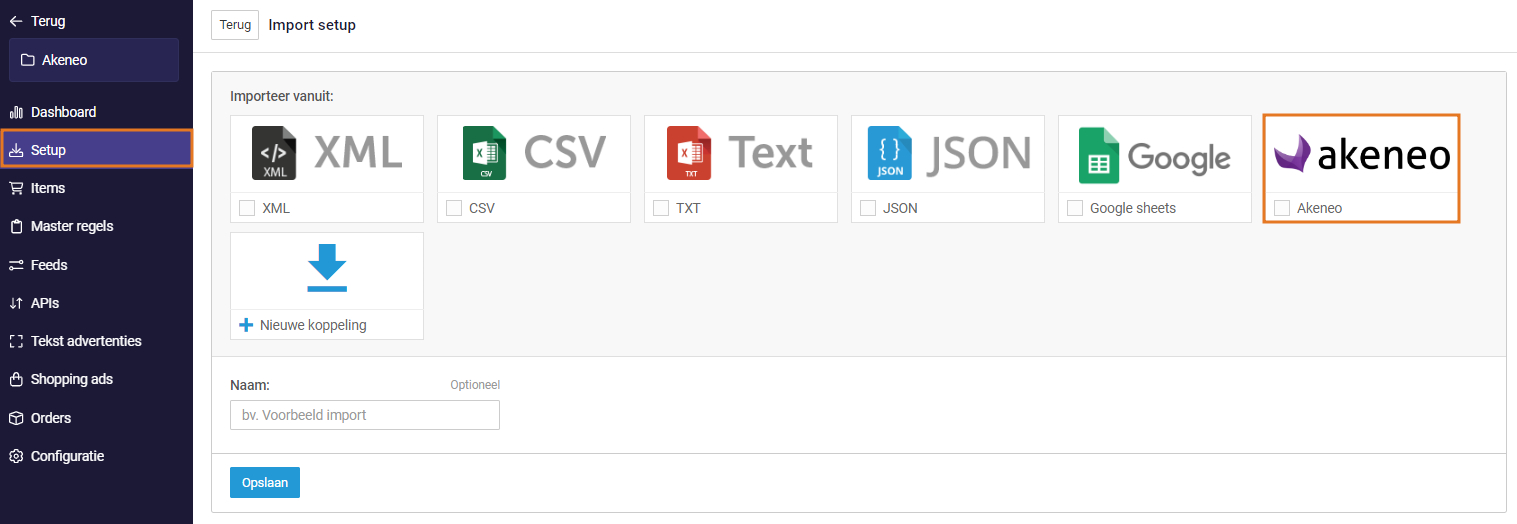
Task: Select the CSV spreadsheet icon
Action: coord(485,153)
